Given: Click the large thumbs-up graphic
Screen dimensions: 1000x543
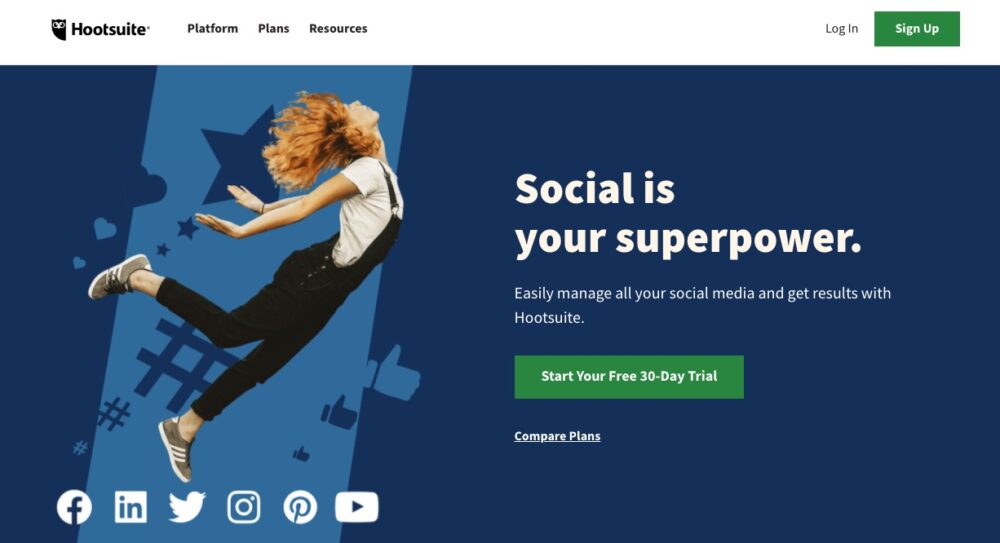Looking at the screenshot, I should click(393, 374).
